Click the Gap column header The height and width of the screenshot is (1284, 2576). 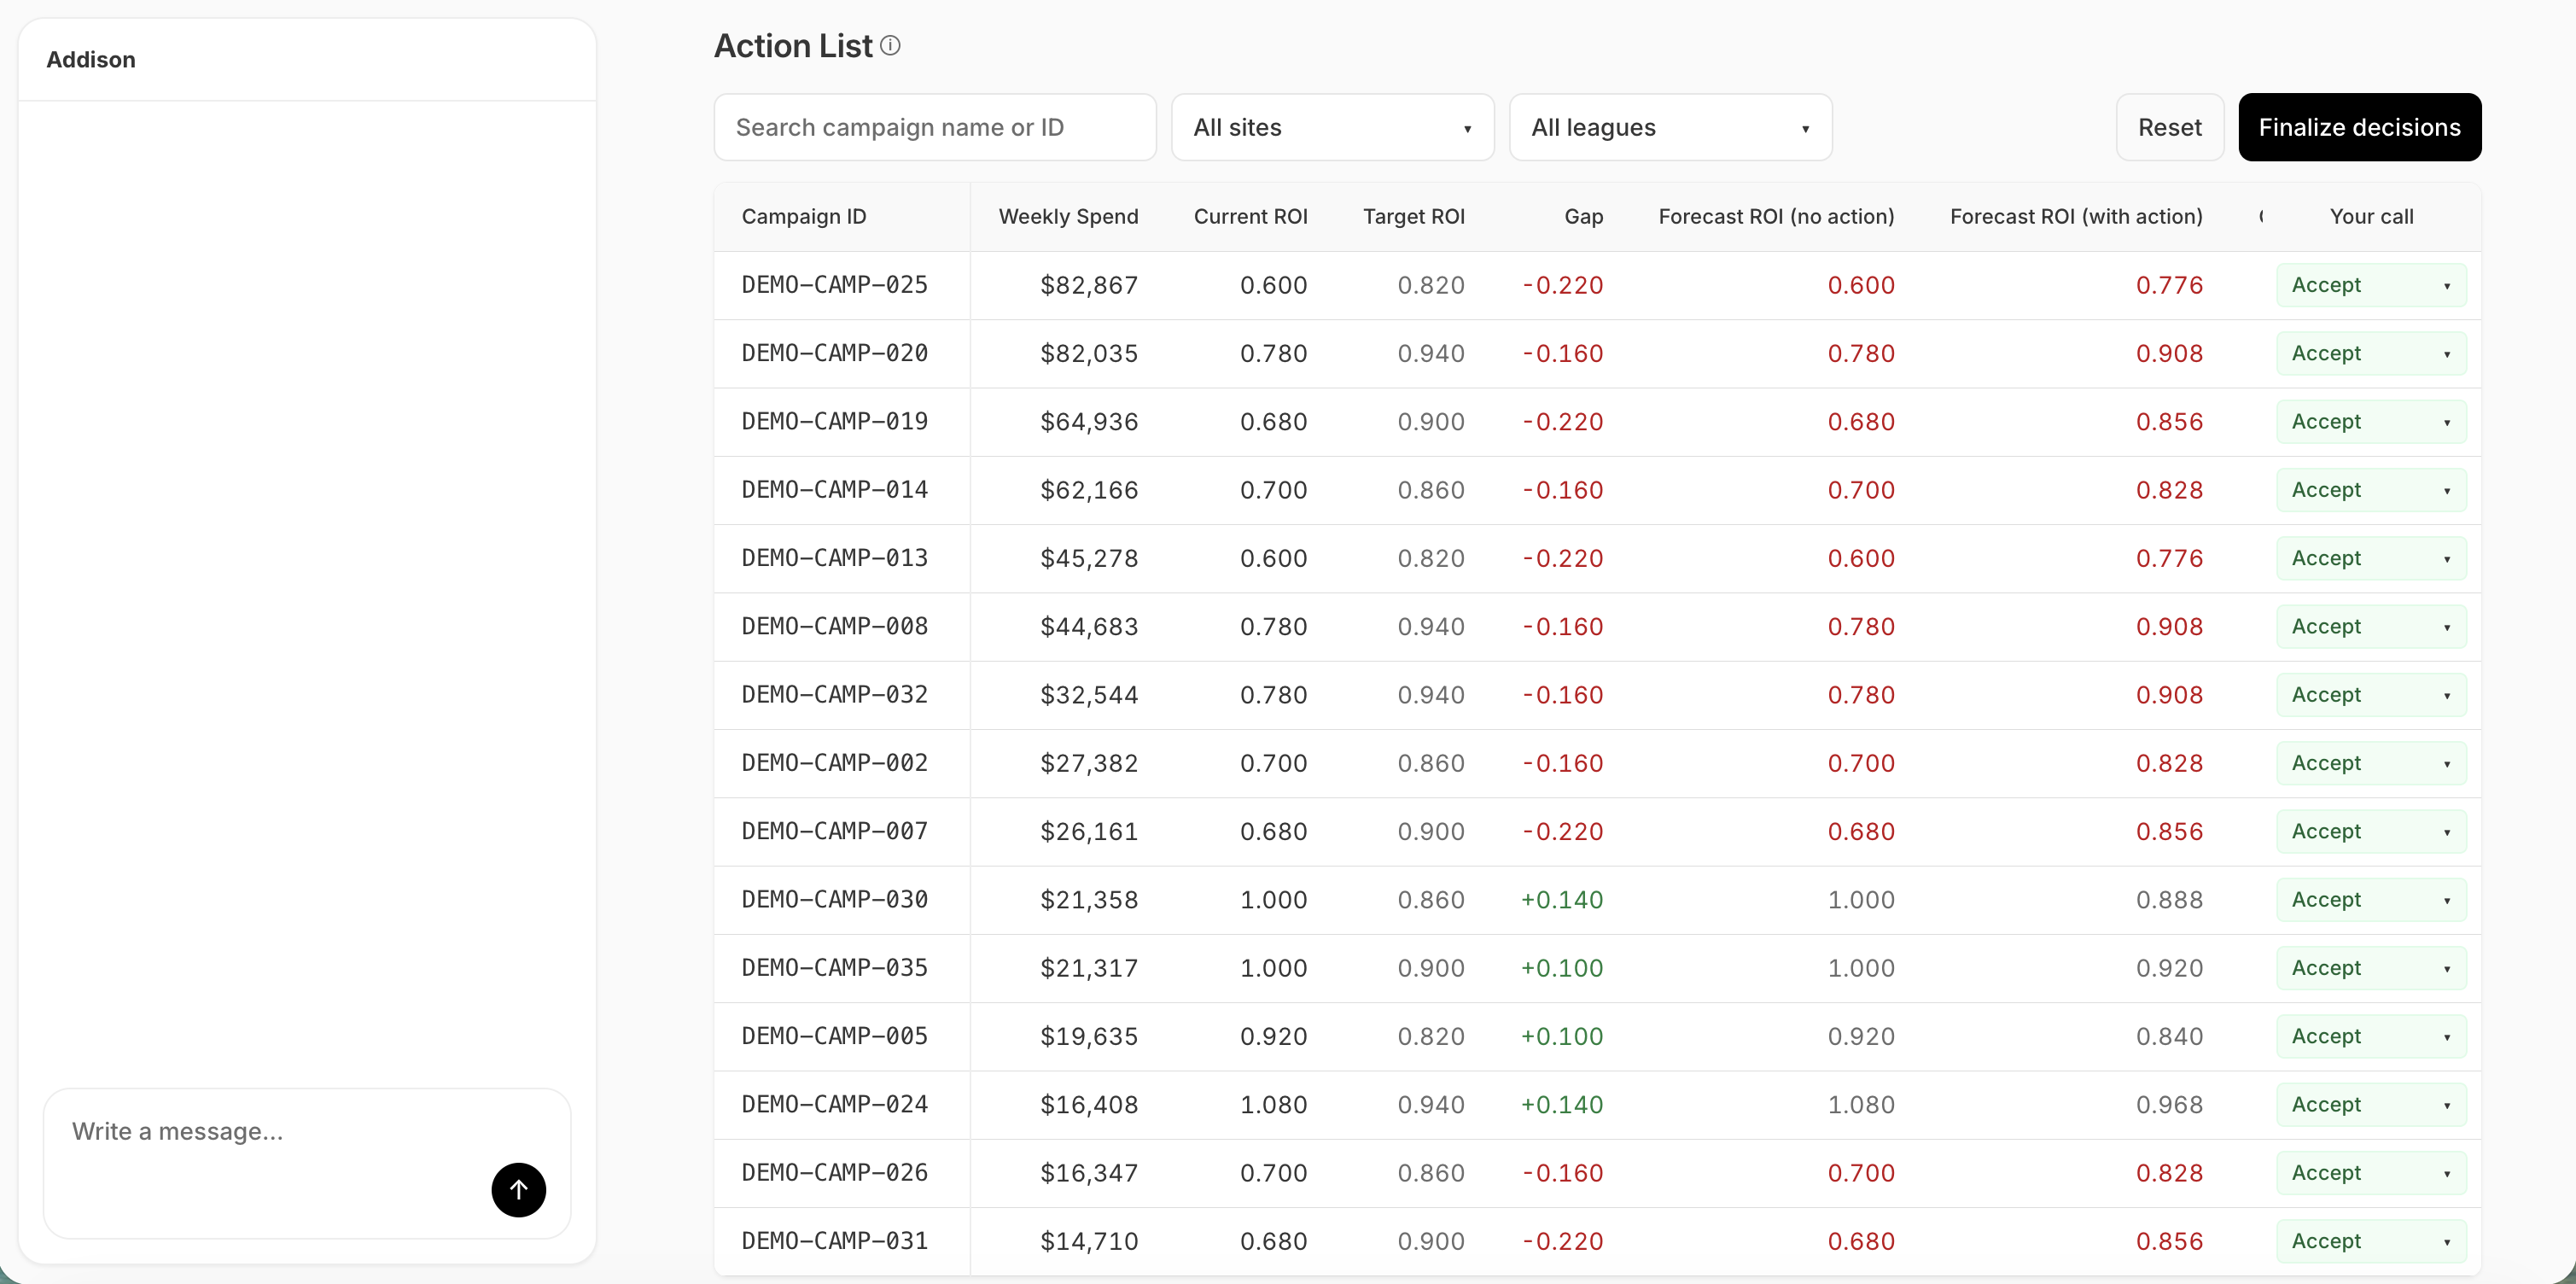(1583, 216)
